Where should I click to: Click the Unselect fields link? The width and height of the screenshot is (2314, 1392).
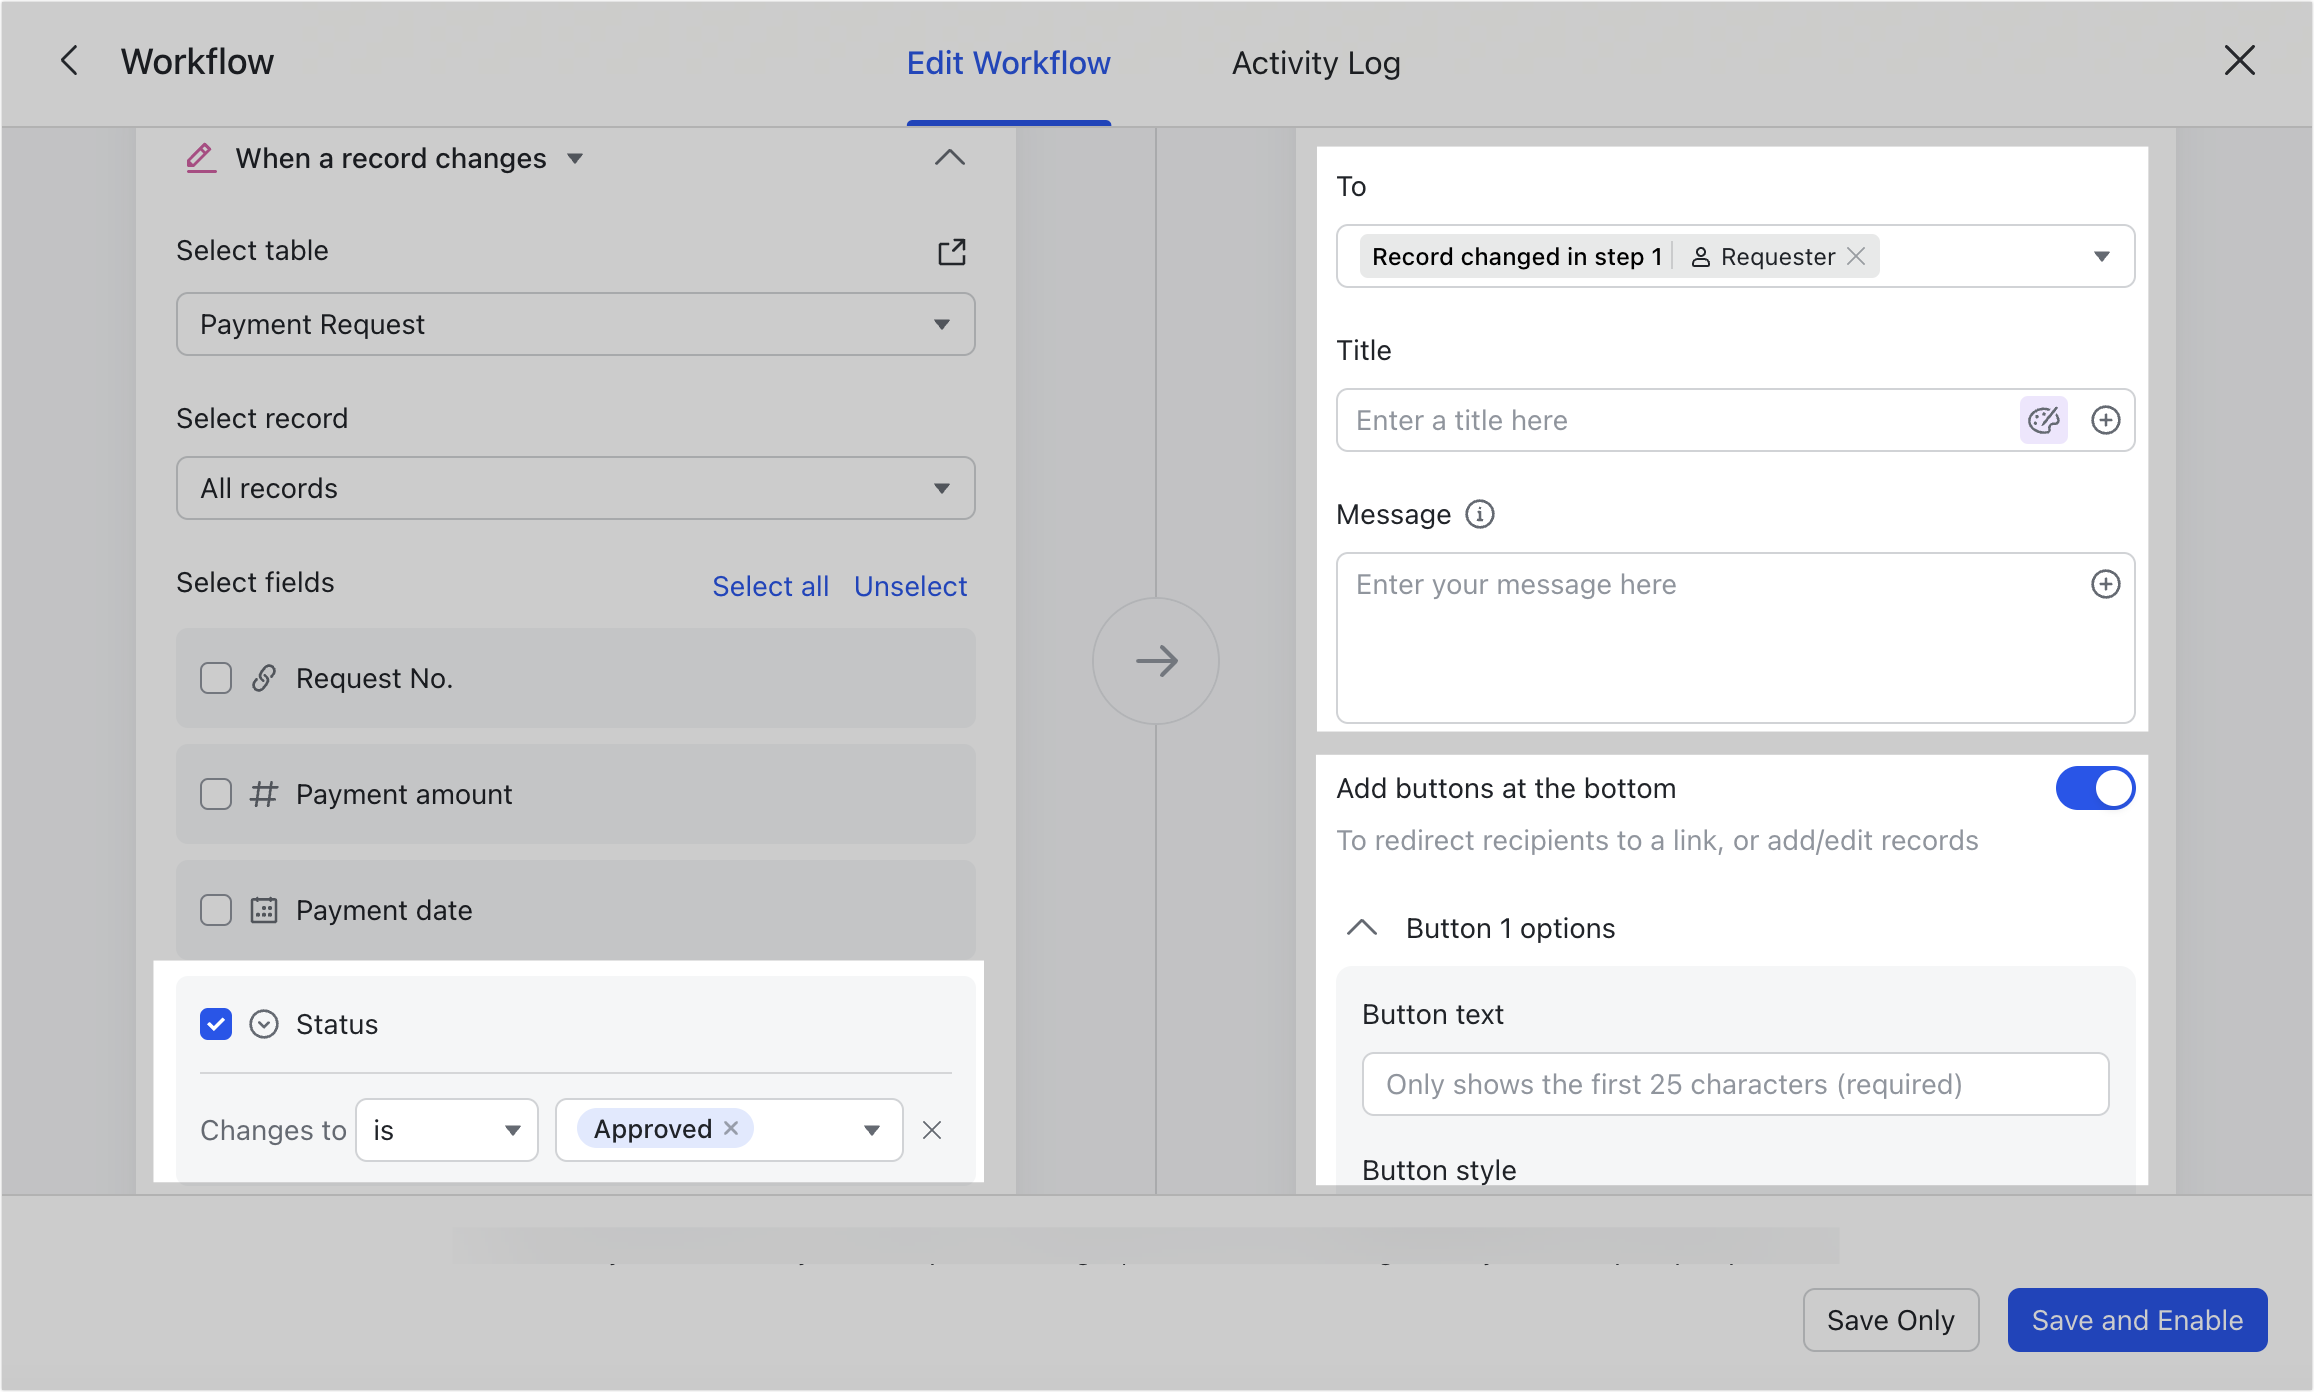click(910, 586)
